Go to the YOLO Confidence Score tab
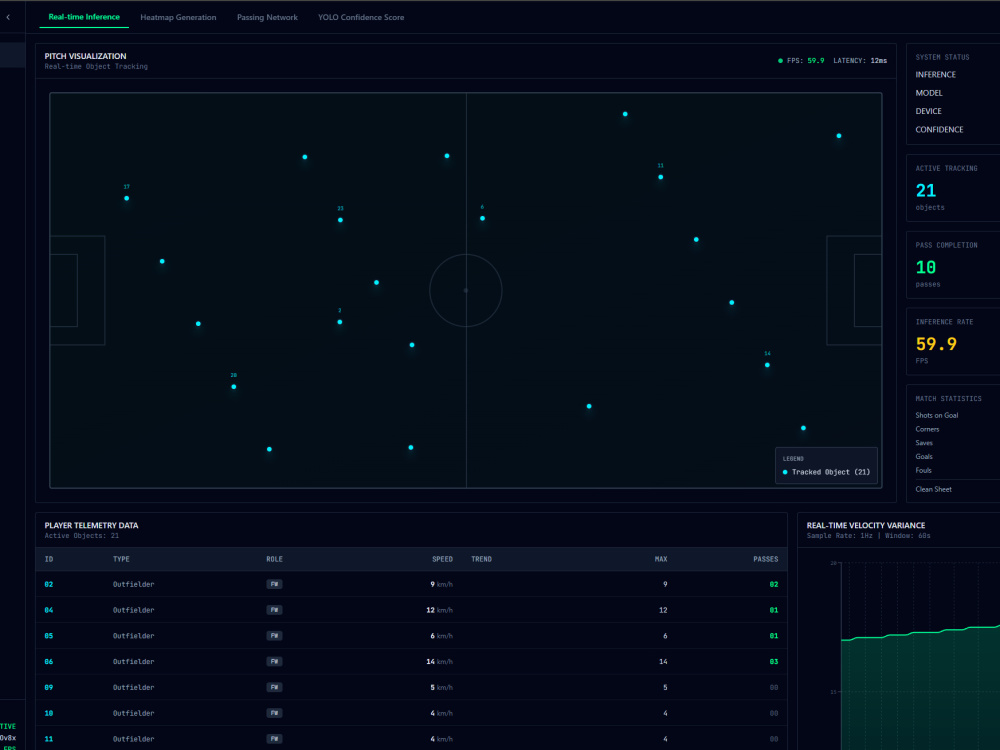Screen dimensions: 1000x750 pyautogui.click(x=361, y=17)
